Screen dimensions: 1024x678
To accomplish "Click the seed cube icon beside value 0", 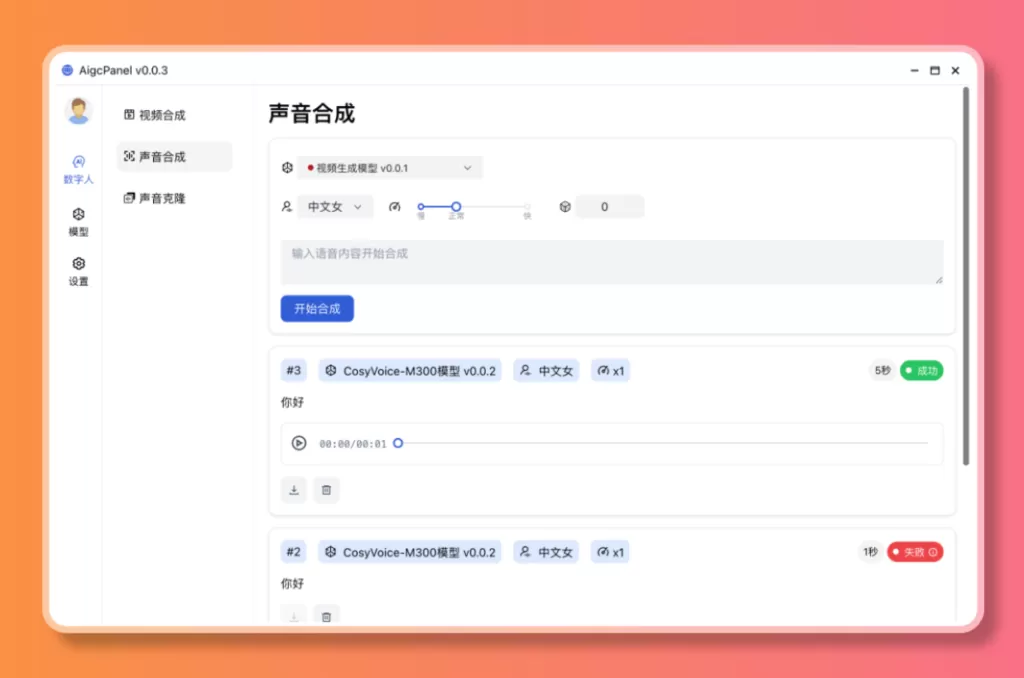I will pyautogui.click(x=565, y=206).
